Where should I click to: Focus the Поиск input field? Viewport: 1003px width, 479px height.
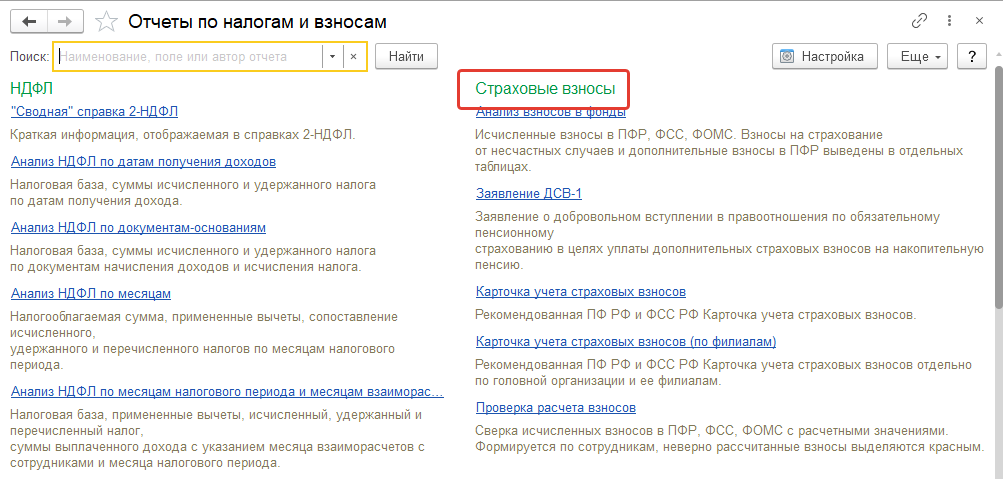point(189,56)
